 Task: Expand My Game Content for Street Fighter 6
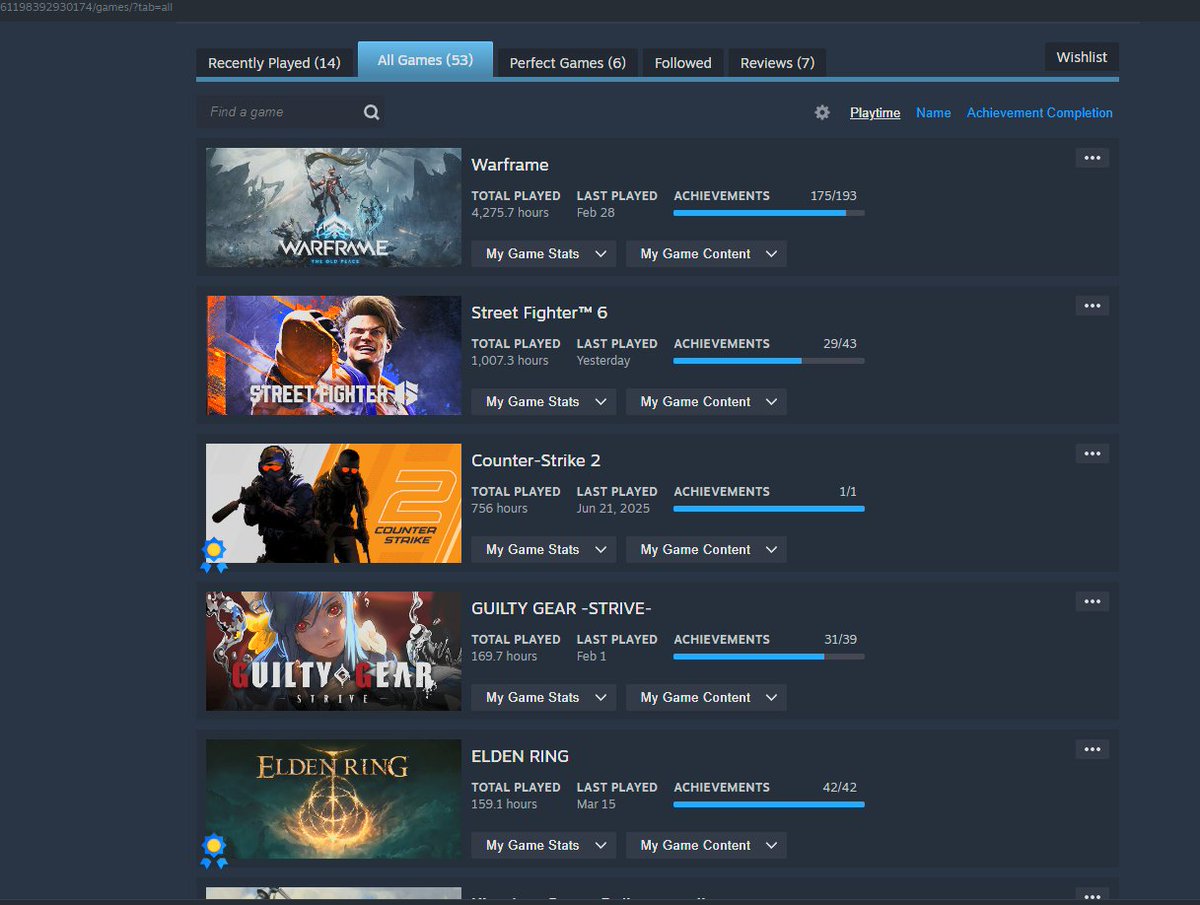pos(707,402)
